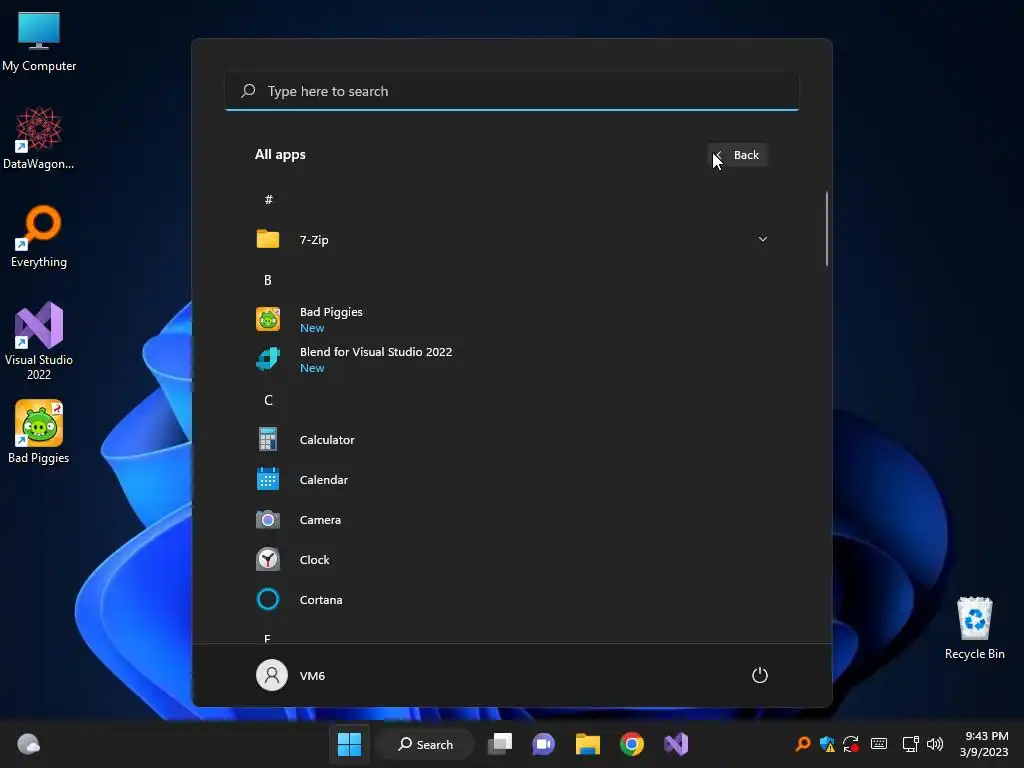Click the All apps list scrollbar
1024x768 pixels.
pyautogui.click(x=827, y=229)
